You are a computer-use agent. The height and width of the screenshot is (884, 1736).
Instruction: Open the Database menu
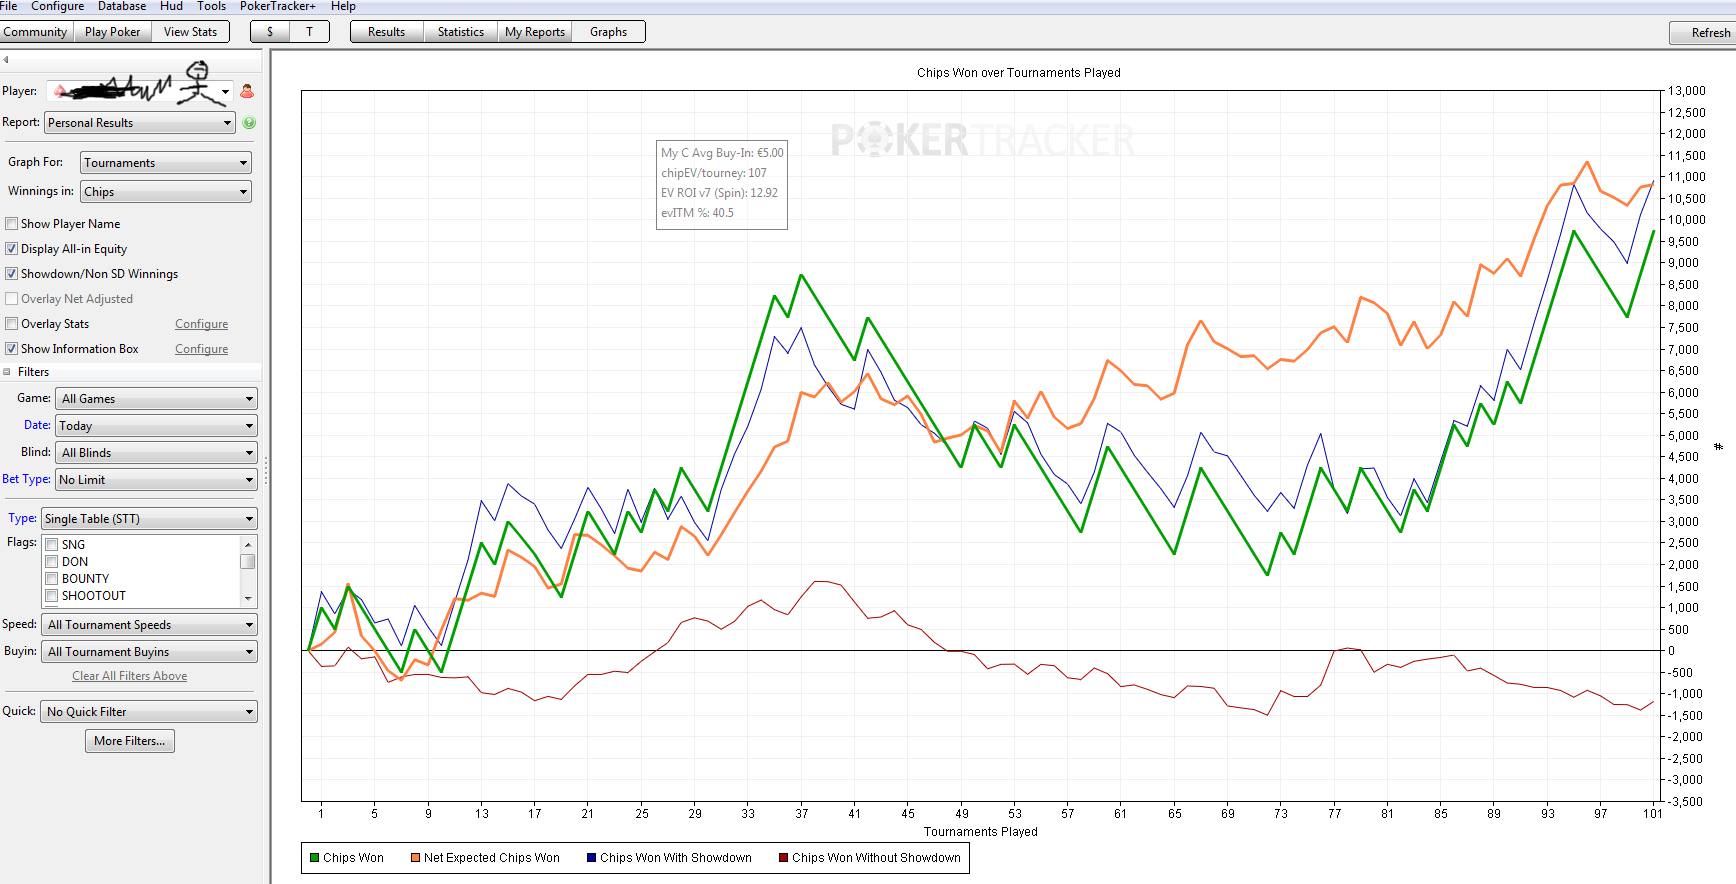click(x=122, y=6)
